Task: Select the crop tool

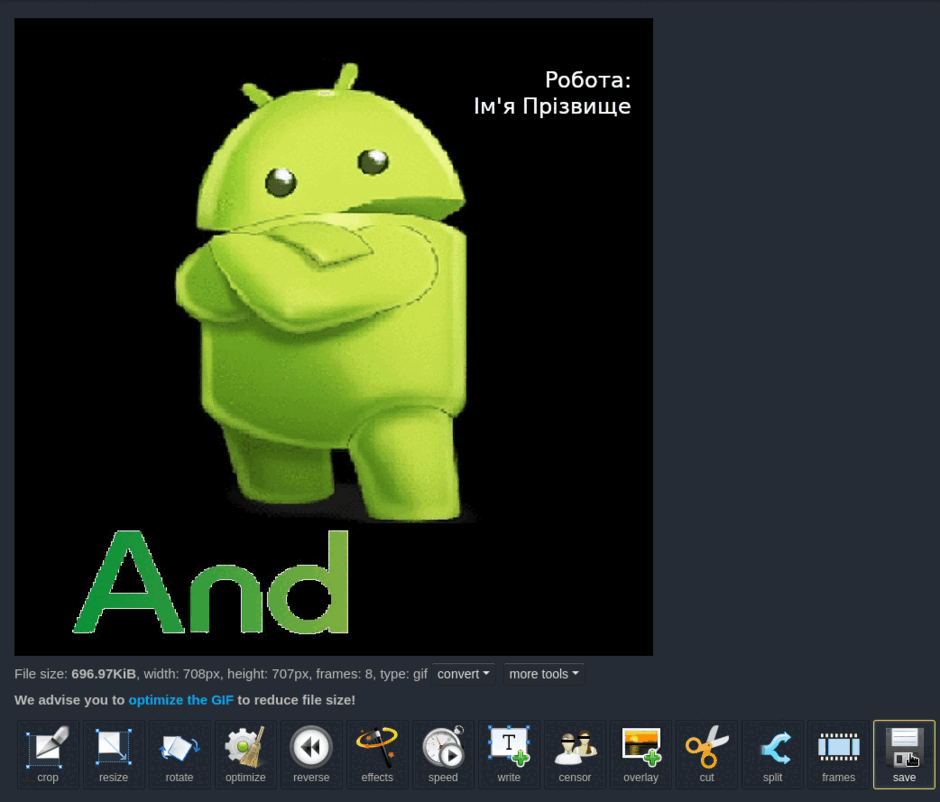Action: click(x=48, y=754)
